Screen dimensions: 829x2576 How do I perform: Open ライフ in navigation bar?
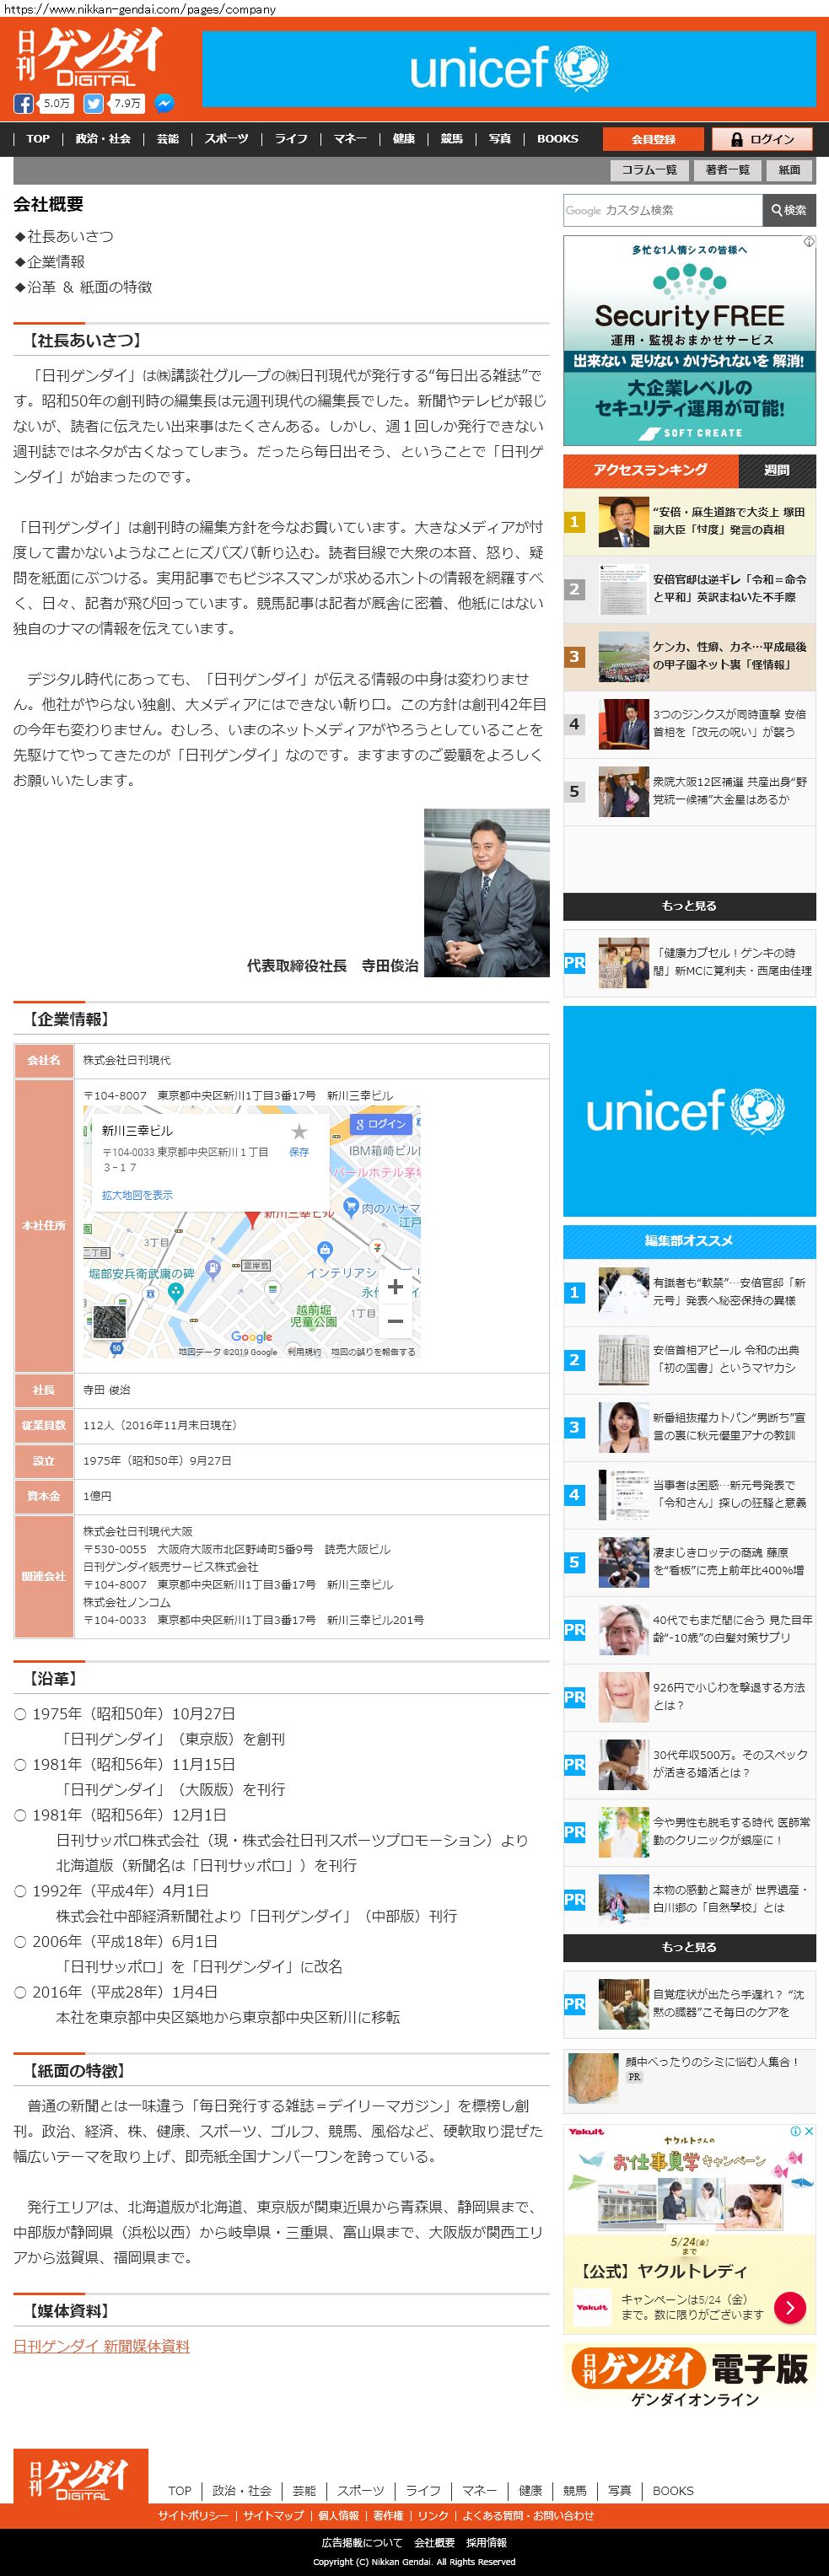click(x=291, y=139)
